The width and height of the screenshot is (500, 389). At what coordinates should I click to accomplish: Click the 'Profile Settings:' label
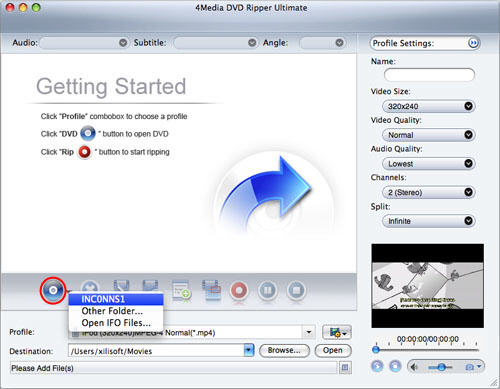coord(403,43)
